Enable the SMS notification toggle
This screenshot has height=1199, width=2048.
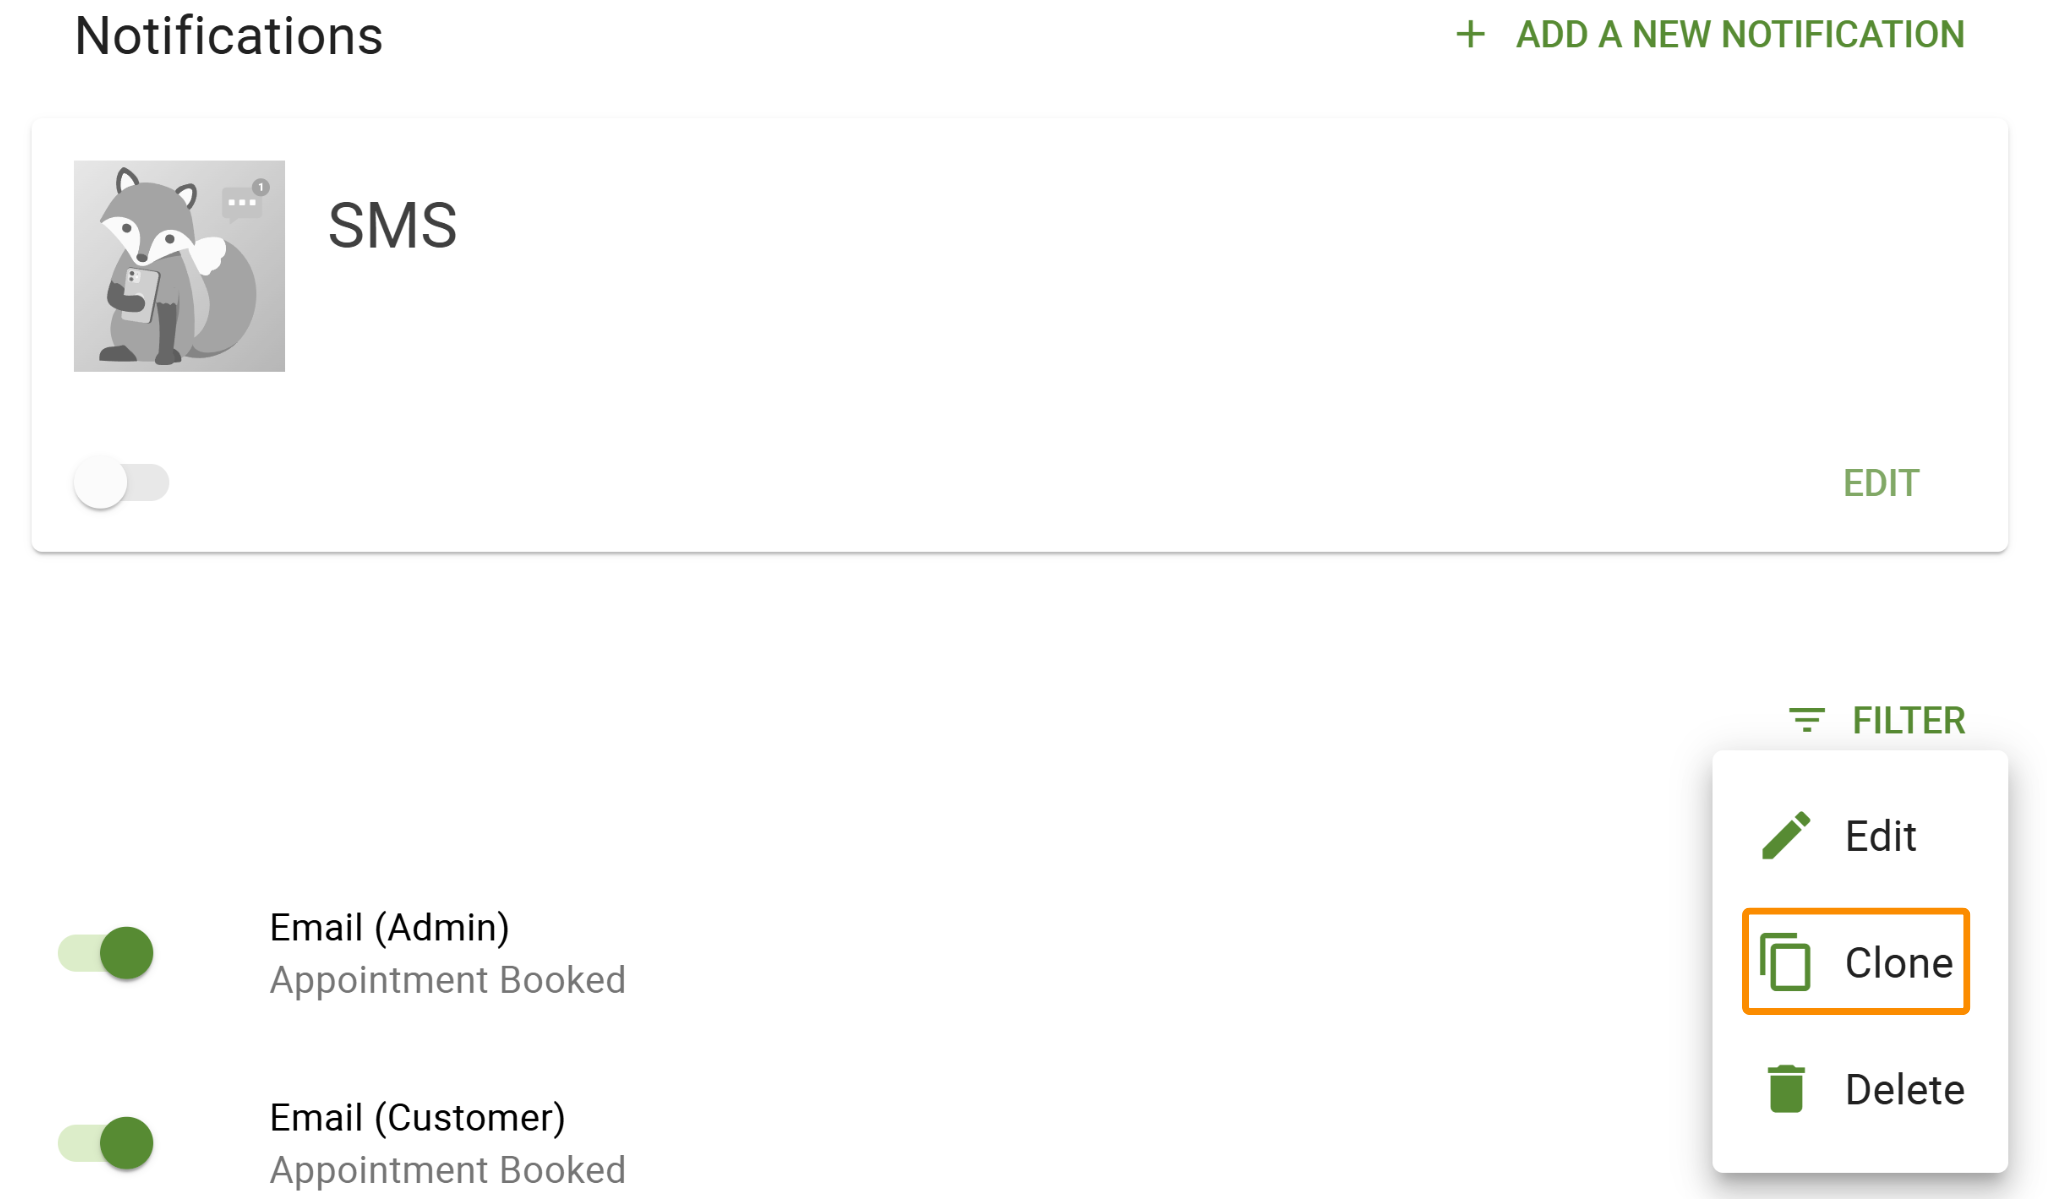121,483
